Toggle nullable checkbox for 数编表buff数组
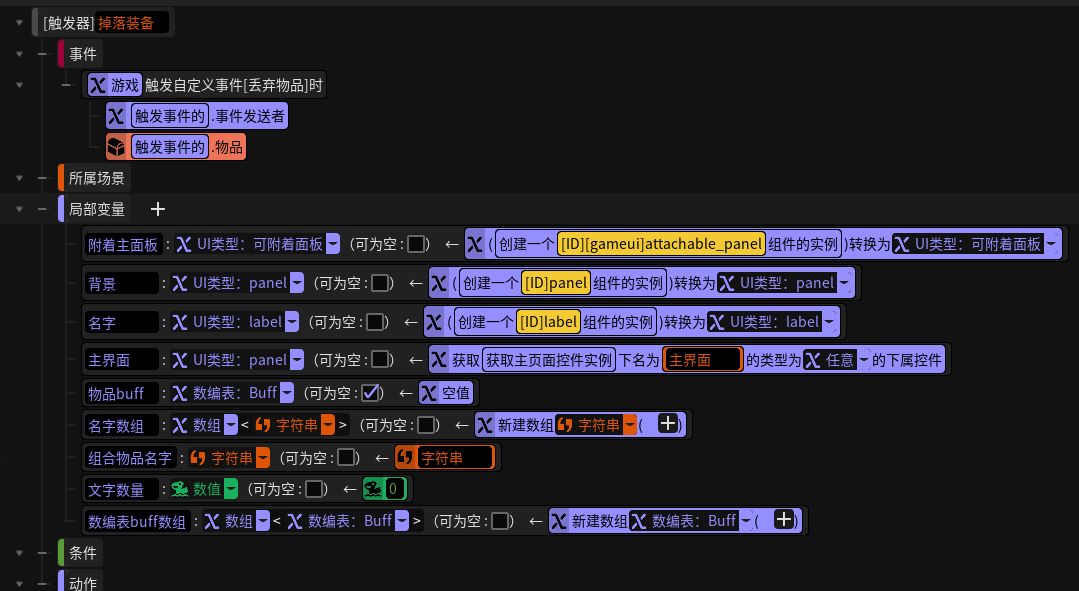Screen dimensions: 1079x591 tap(500, 521)
